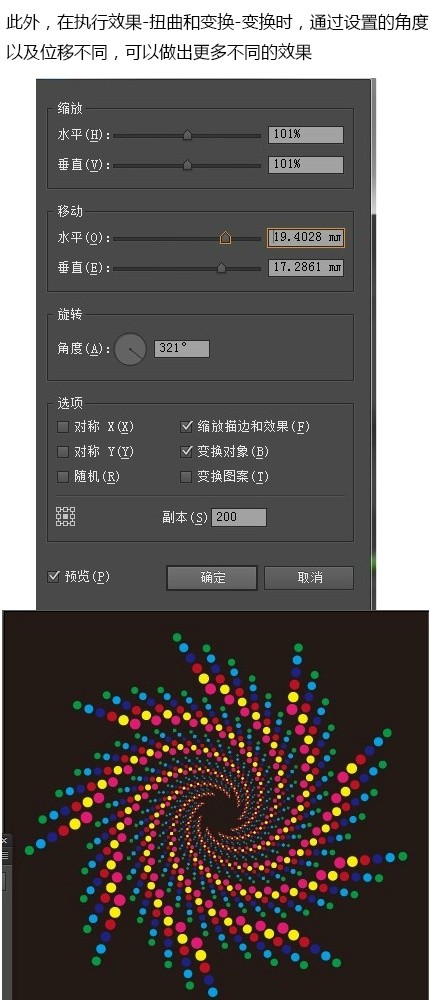Enable the 对称 X checkbox
Viewport: 440px width, 1000px height.
(62, 427)
